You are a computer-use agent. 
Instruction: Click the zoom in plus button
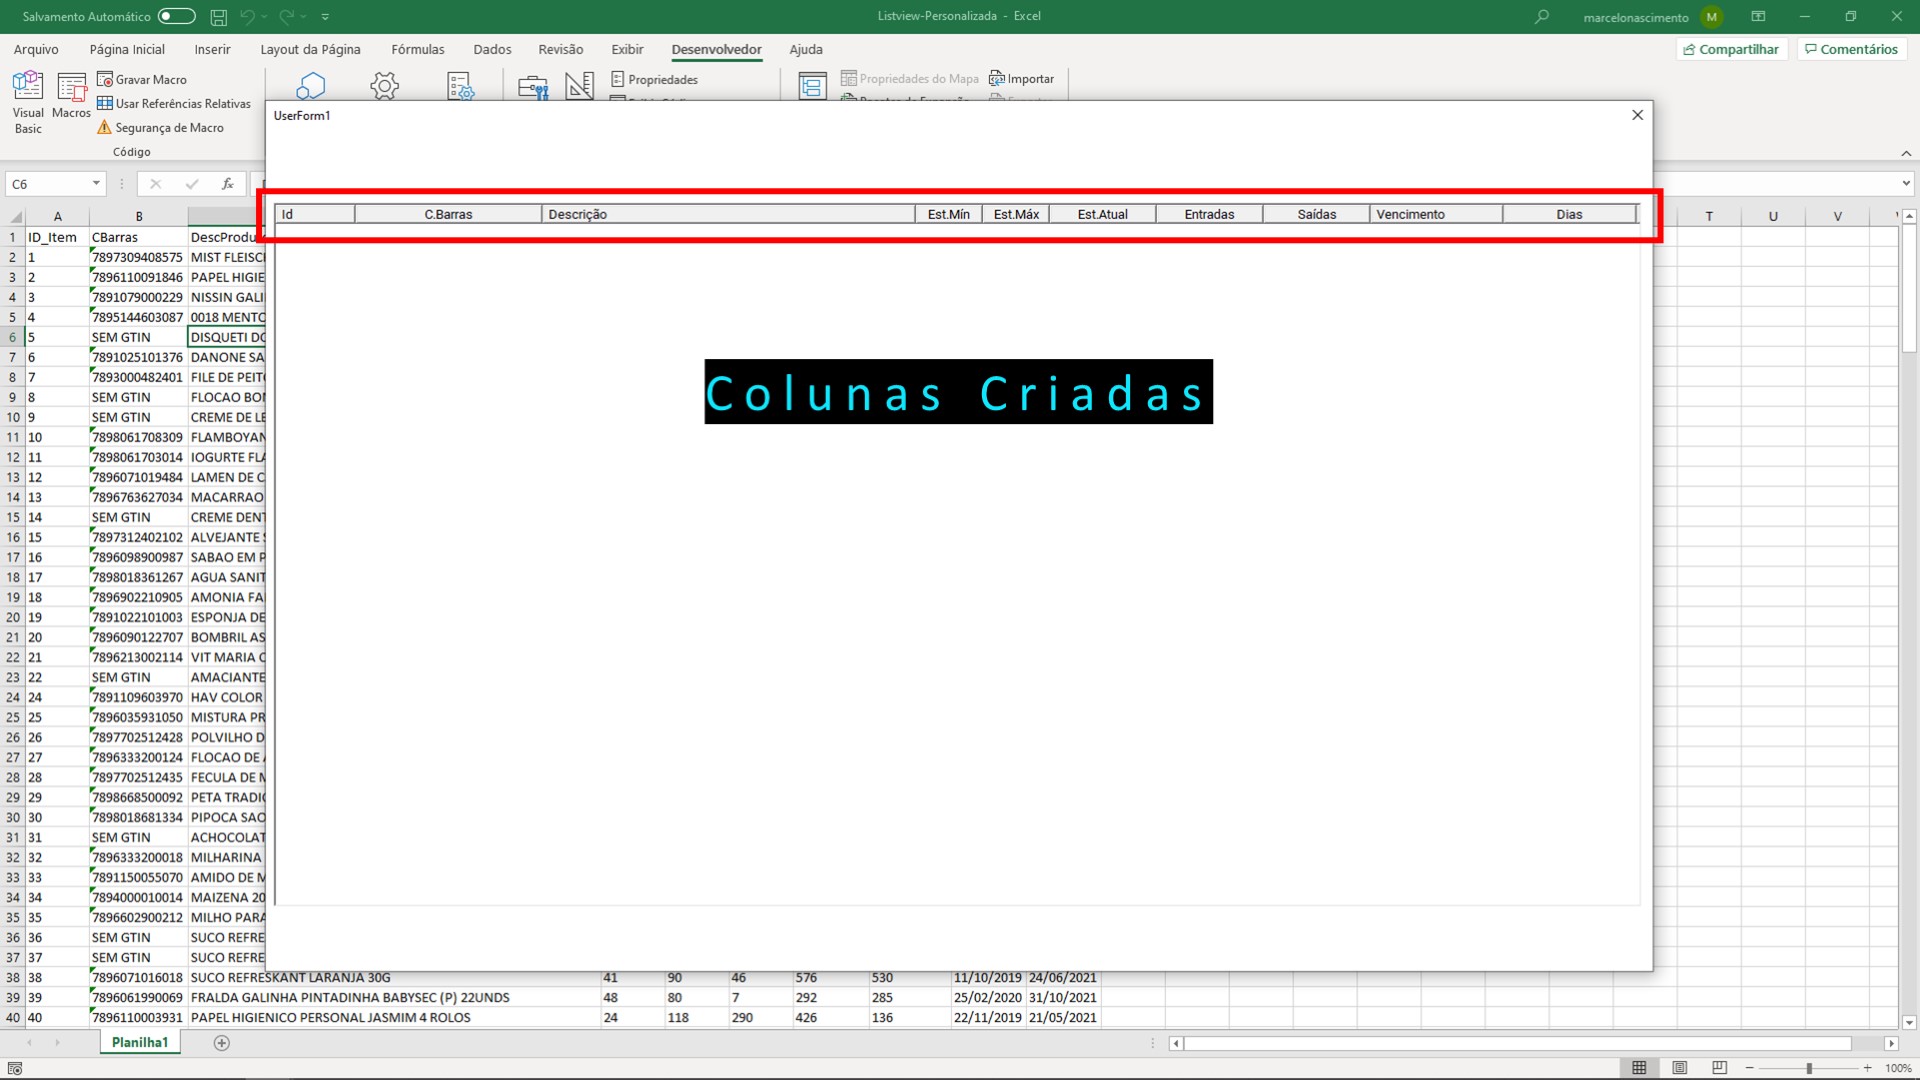click(x=1867, y=1068)
